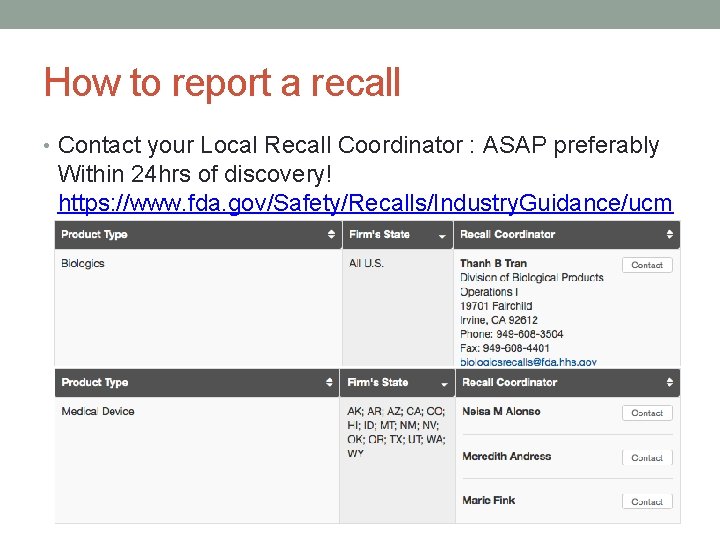
Task: Click Contact button for Meredith Andress
Action: [x=647, y=457]
